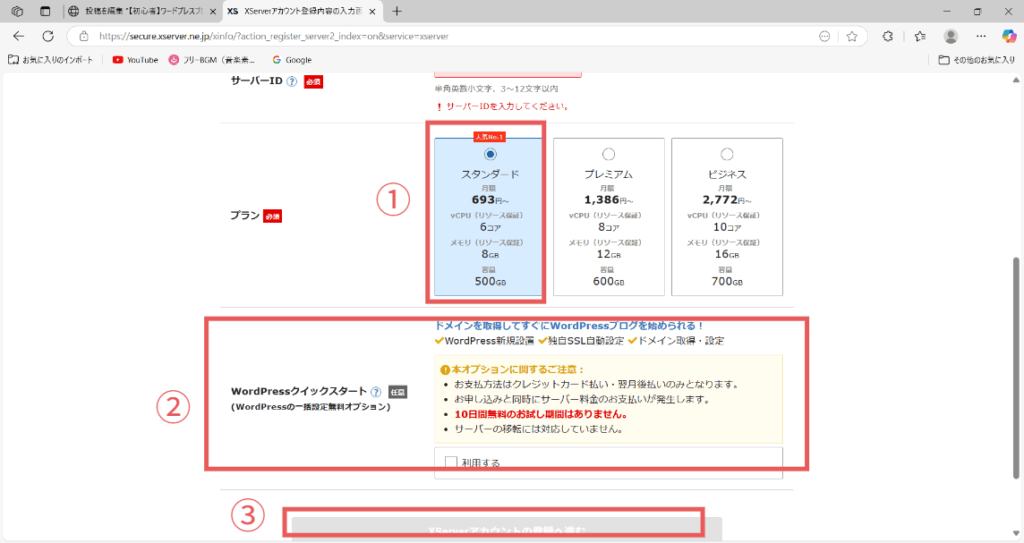1024x543 pixels.
Task: Close the WordPress post editing tab
Action: (213, 12)
